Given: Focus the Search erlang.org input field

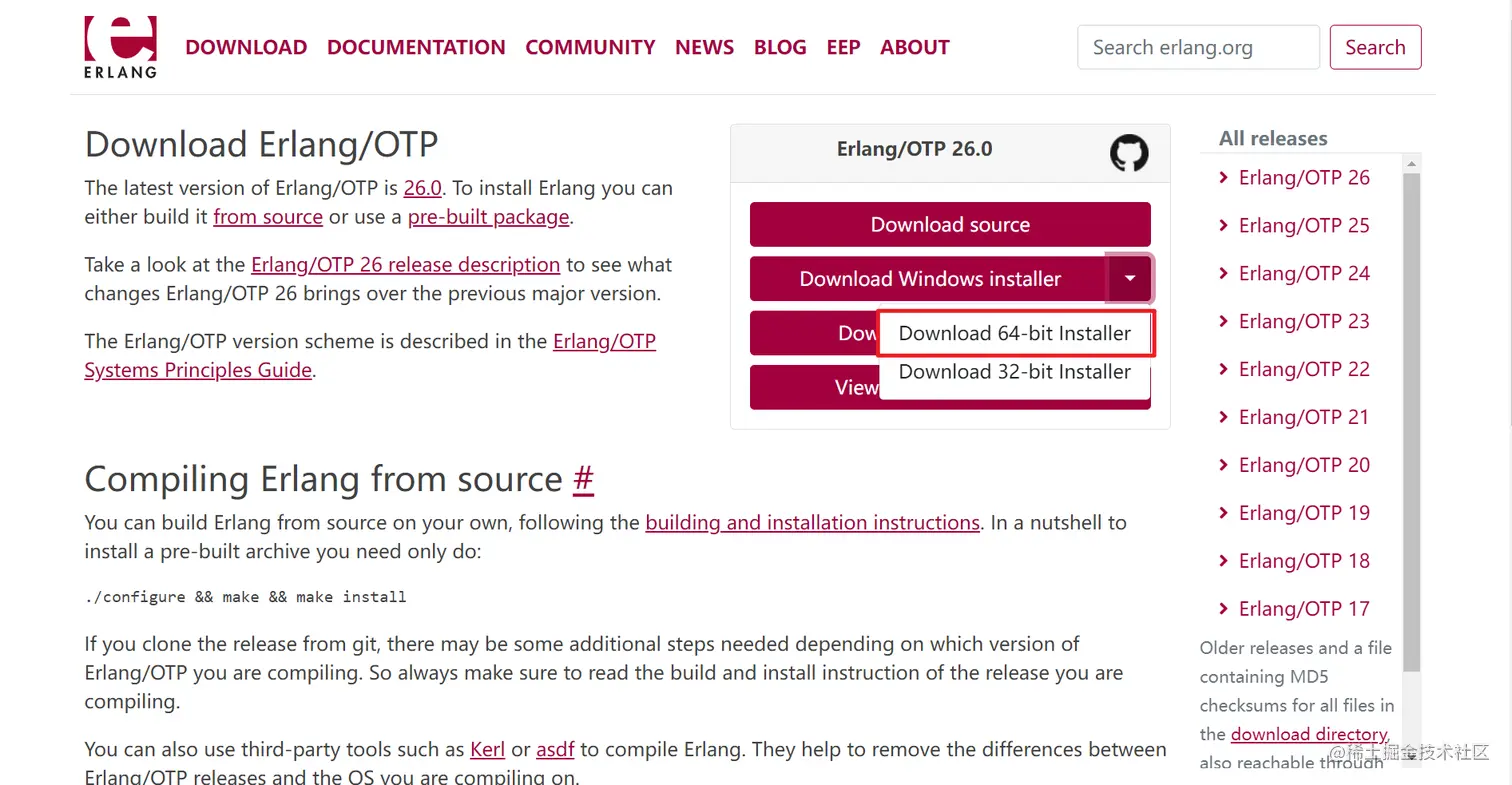Looking at the screenshot, I should (1198, 47).
